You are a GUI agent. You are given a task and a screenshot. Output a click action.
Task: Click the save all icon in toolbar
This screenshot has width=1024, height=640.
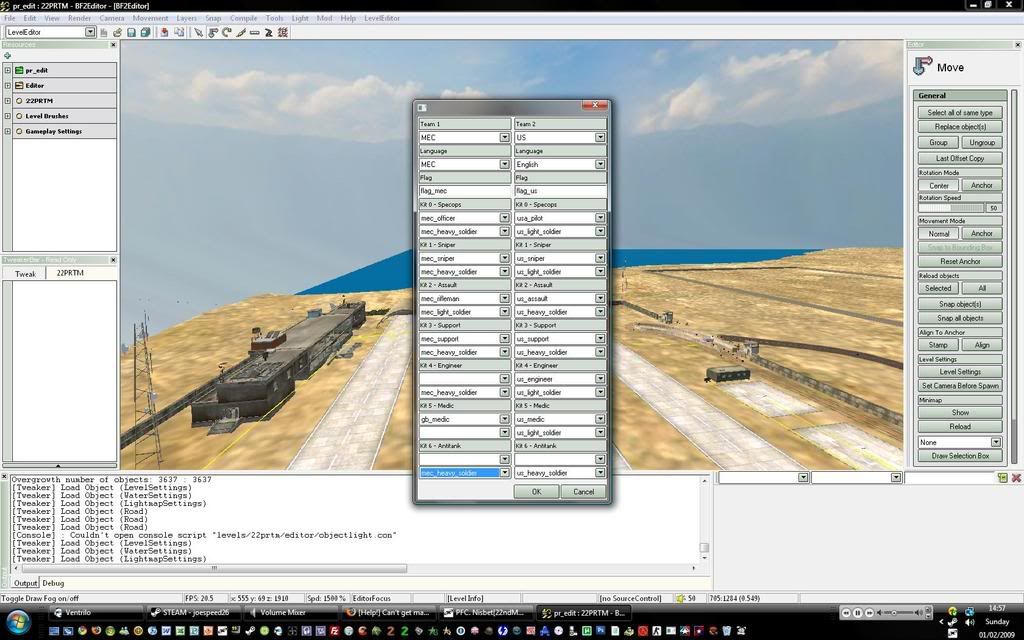point(146,32)
